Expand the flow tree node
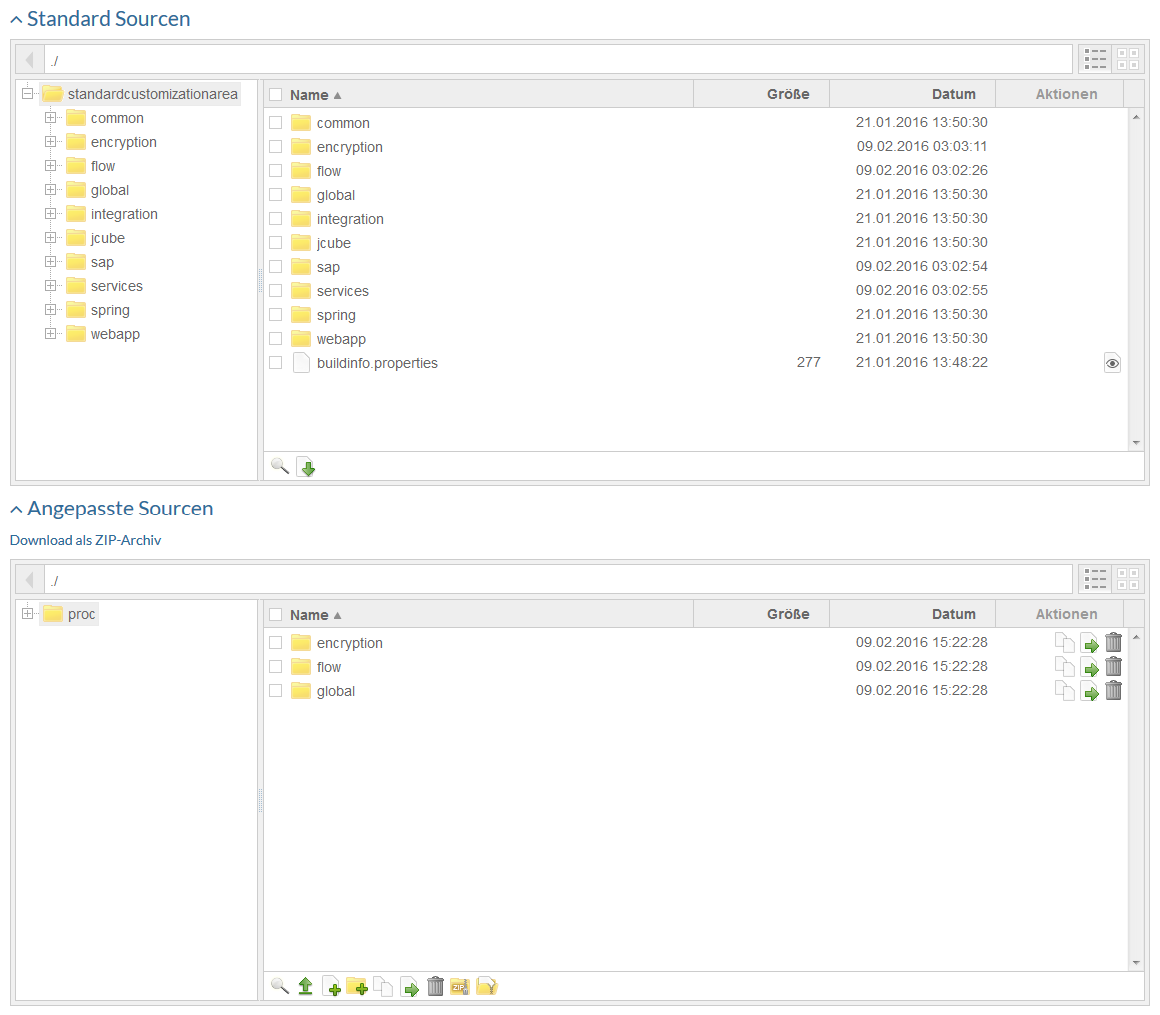The image size is (1160, 1015). tap(50, 166)
